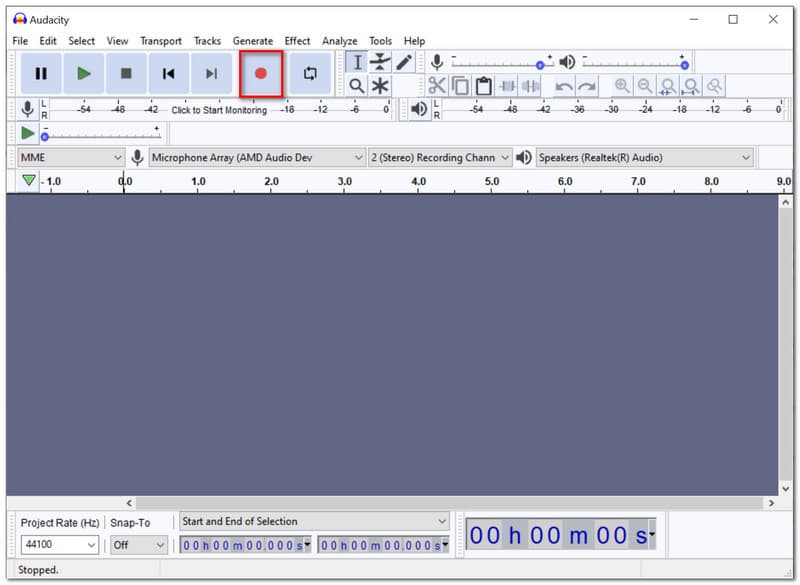
Task: Fit project to window width
Action: pos(691,86)
